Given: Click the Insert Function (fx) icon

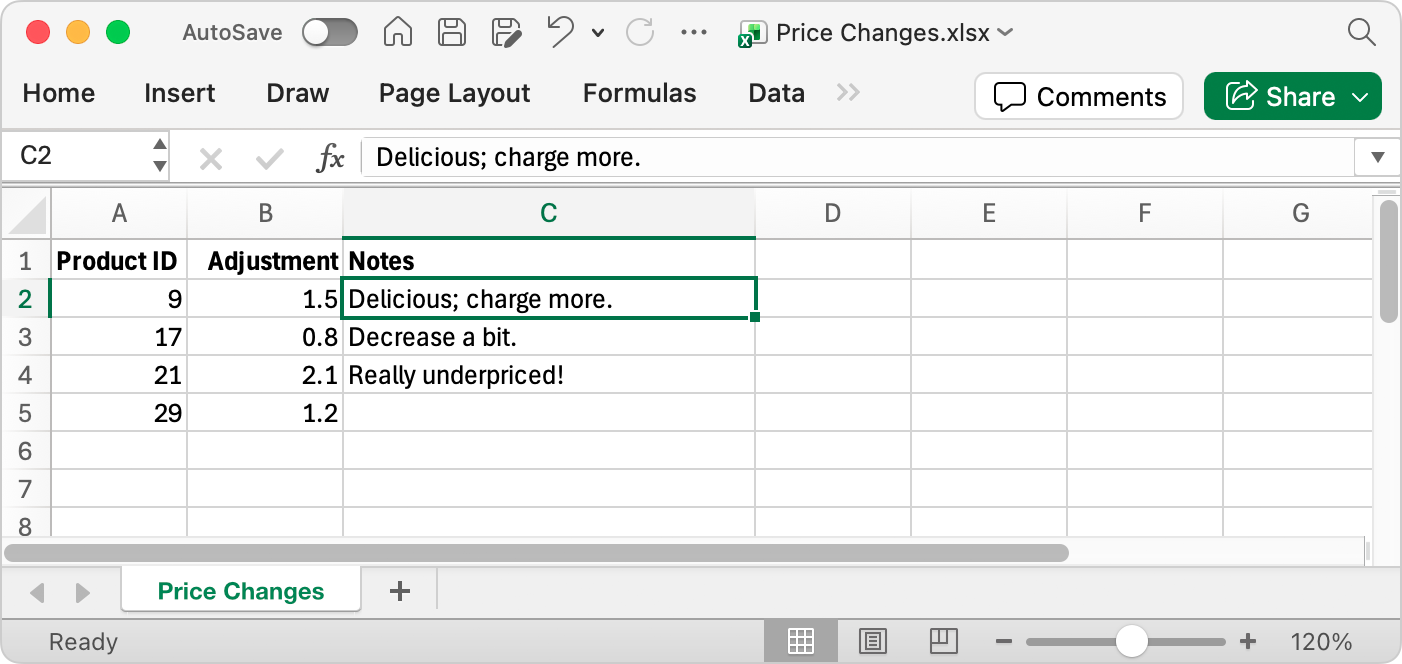Looking at the screenshot, I should click(x=330, y=156).
